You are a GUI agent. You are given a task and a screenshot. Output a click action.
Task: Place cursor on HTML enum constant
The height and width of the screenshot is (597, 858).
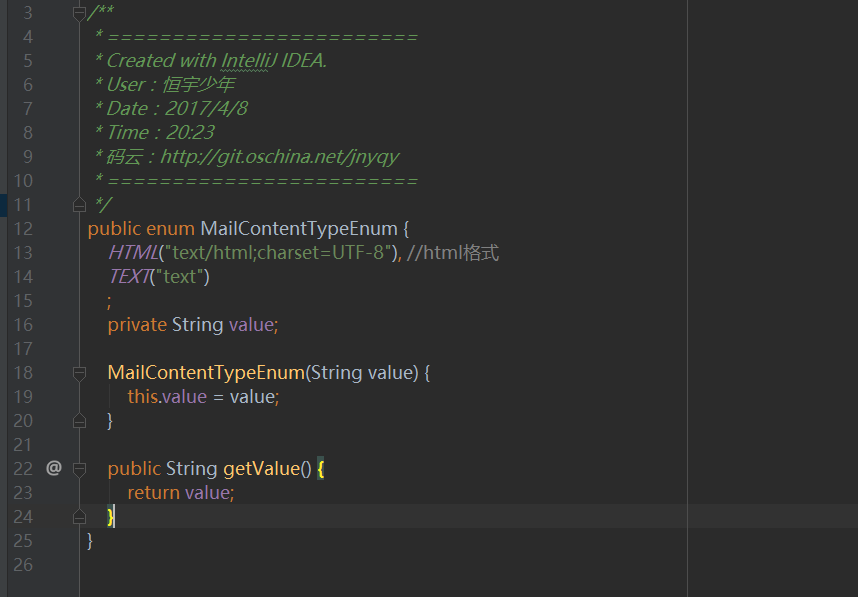(133, 253)
